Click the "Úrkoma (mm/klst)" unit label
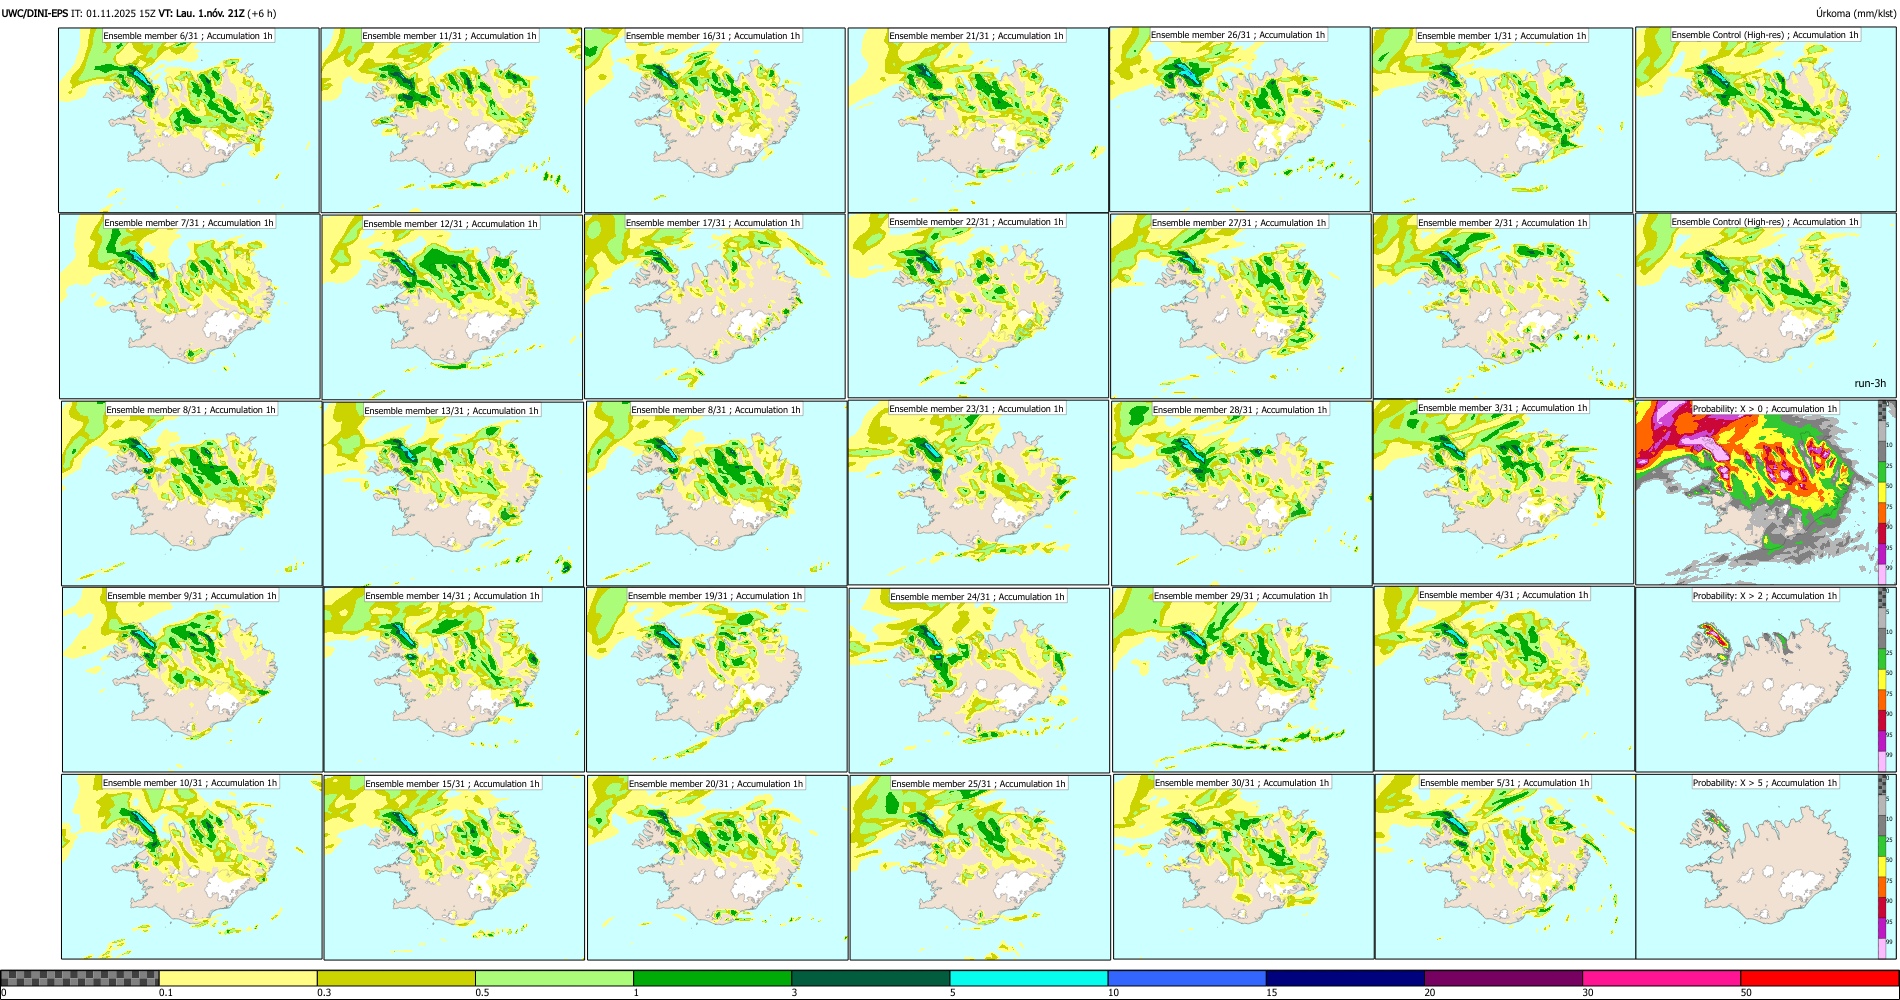Screen dimensions: 1900x1000 [1855, 13]
